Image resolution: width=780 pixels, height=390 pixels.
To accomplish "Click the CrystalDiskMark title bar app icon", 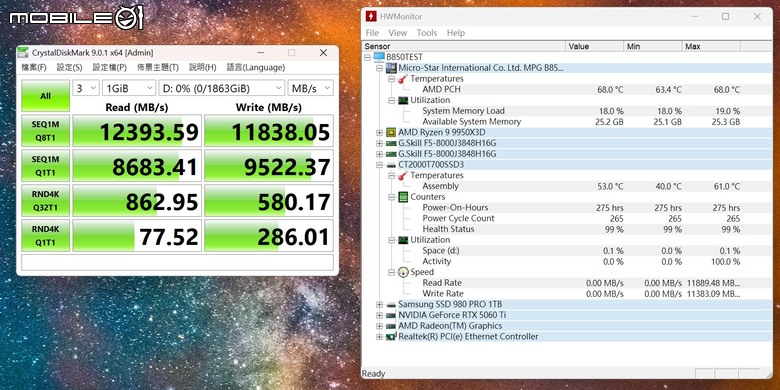I will coord(24,52).
